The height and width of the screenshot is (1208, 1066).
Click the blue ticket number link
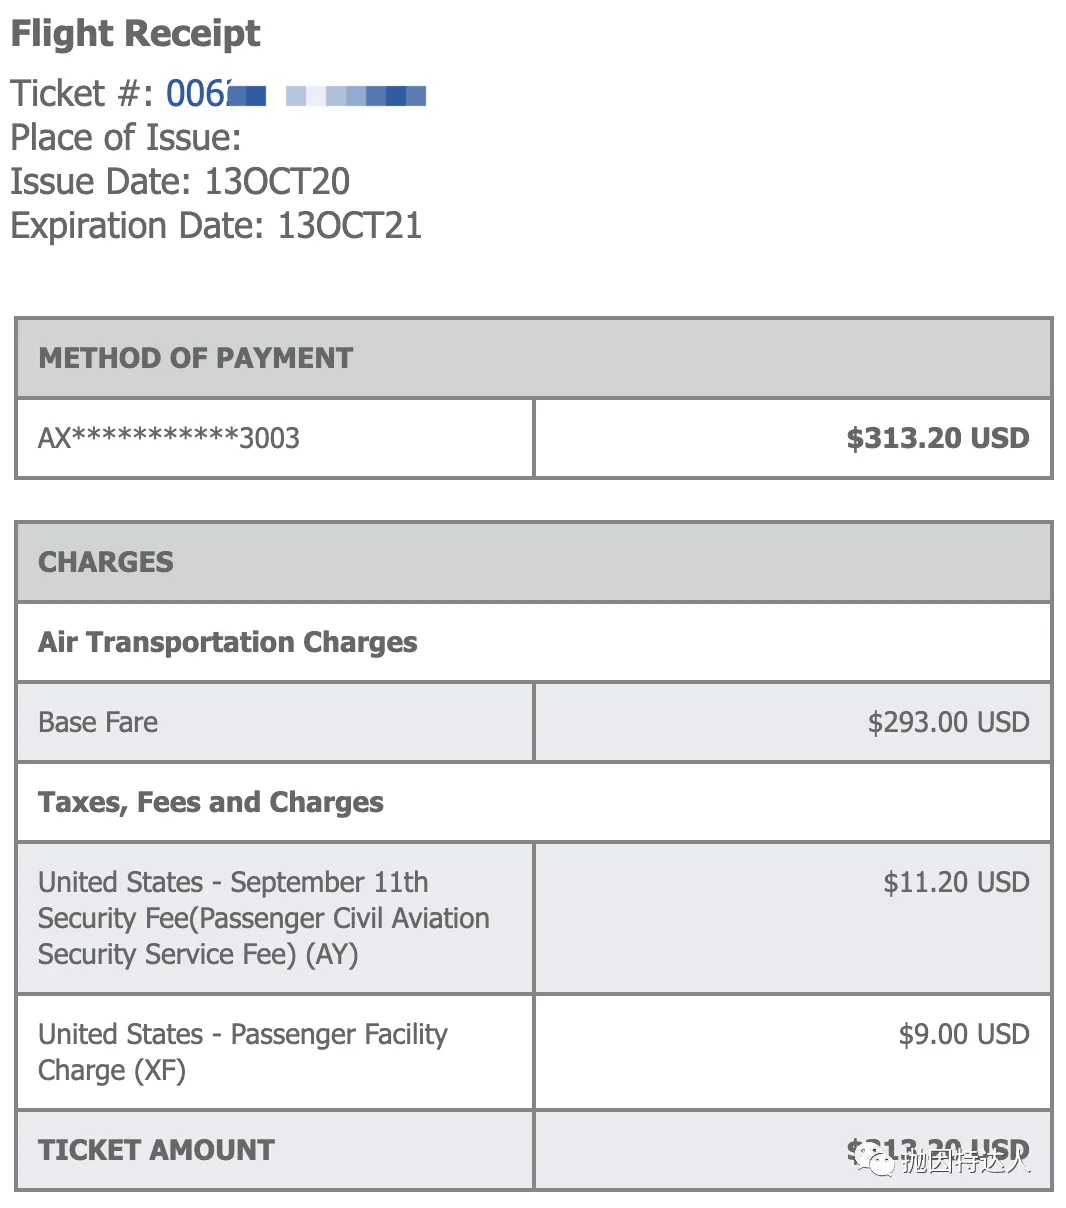click(296, 94)
